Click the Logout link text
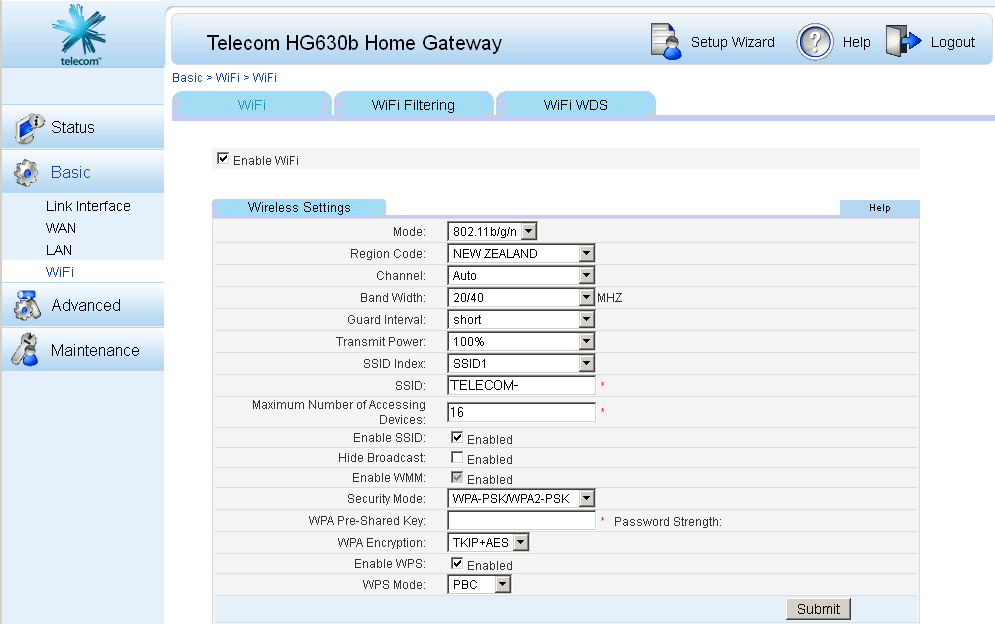 click(x=952, y=42)
